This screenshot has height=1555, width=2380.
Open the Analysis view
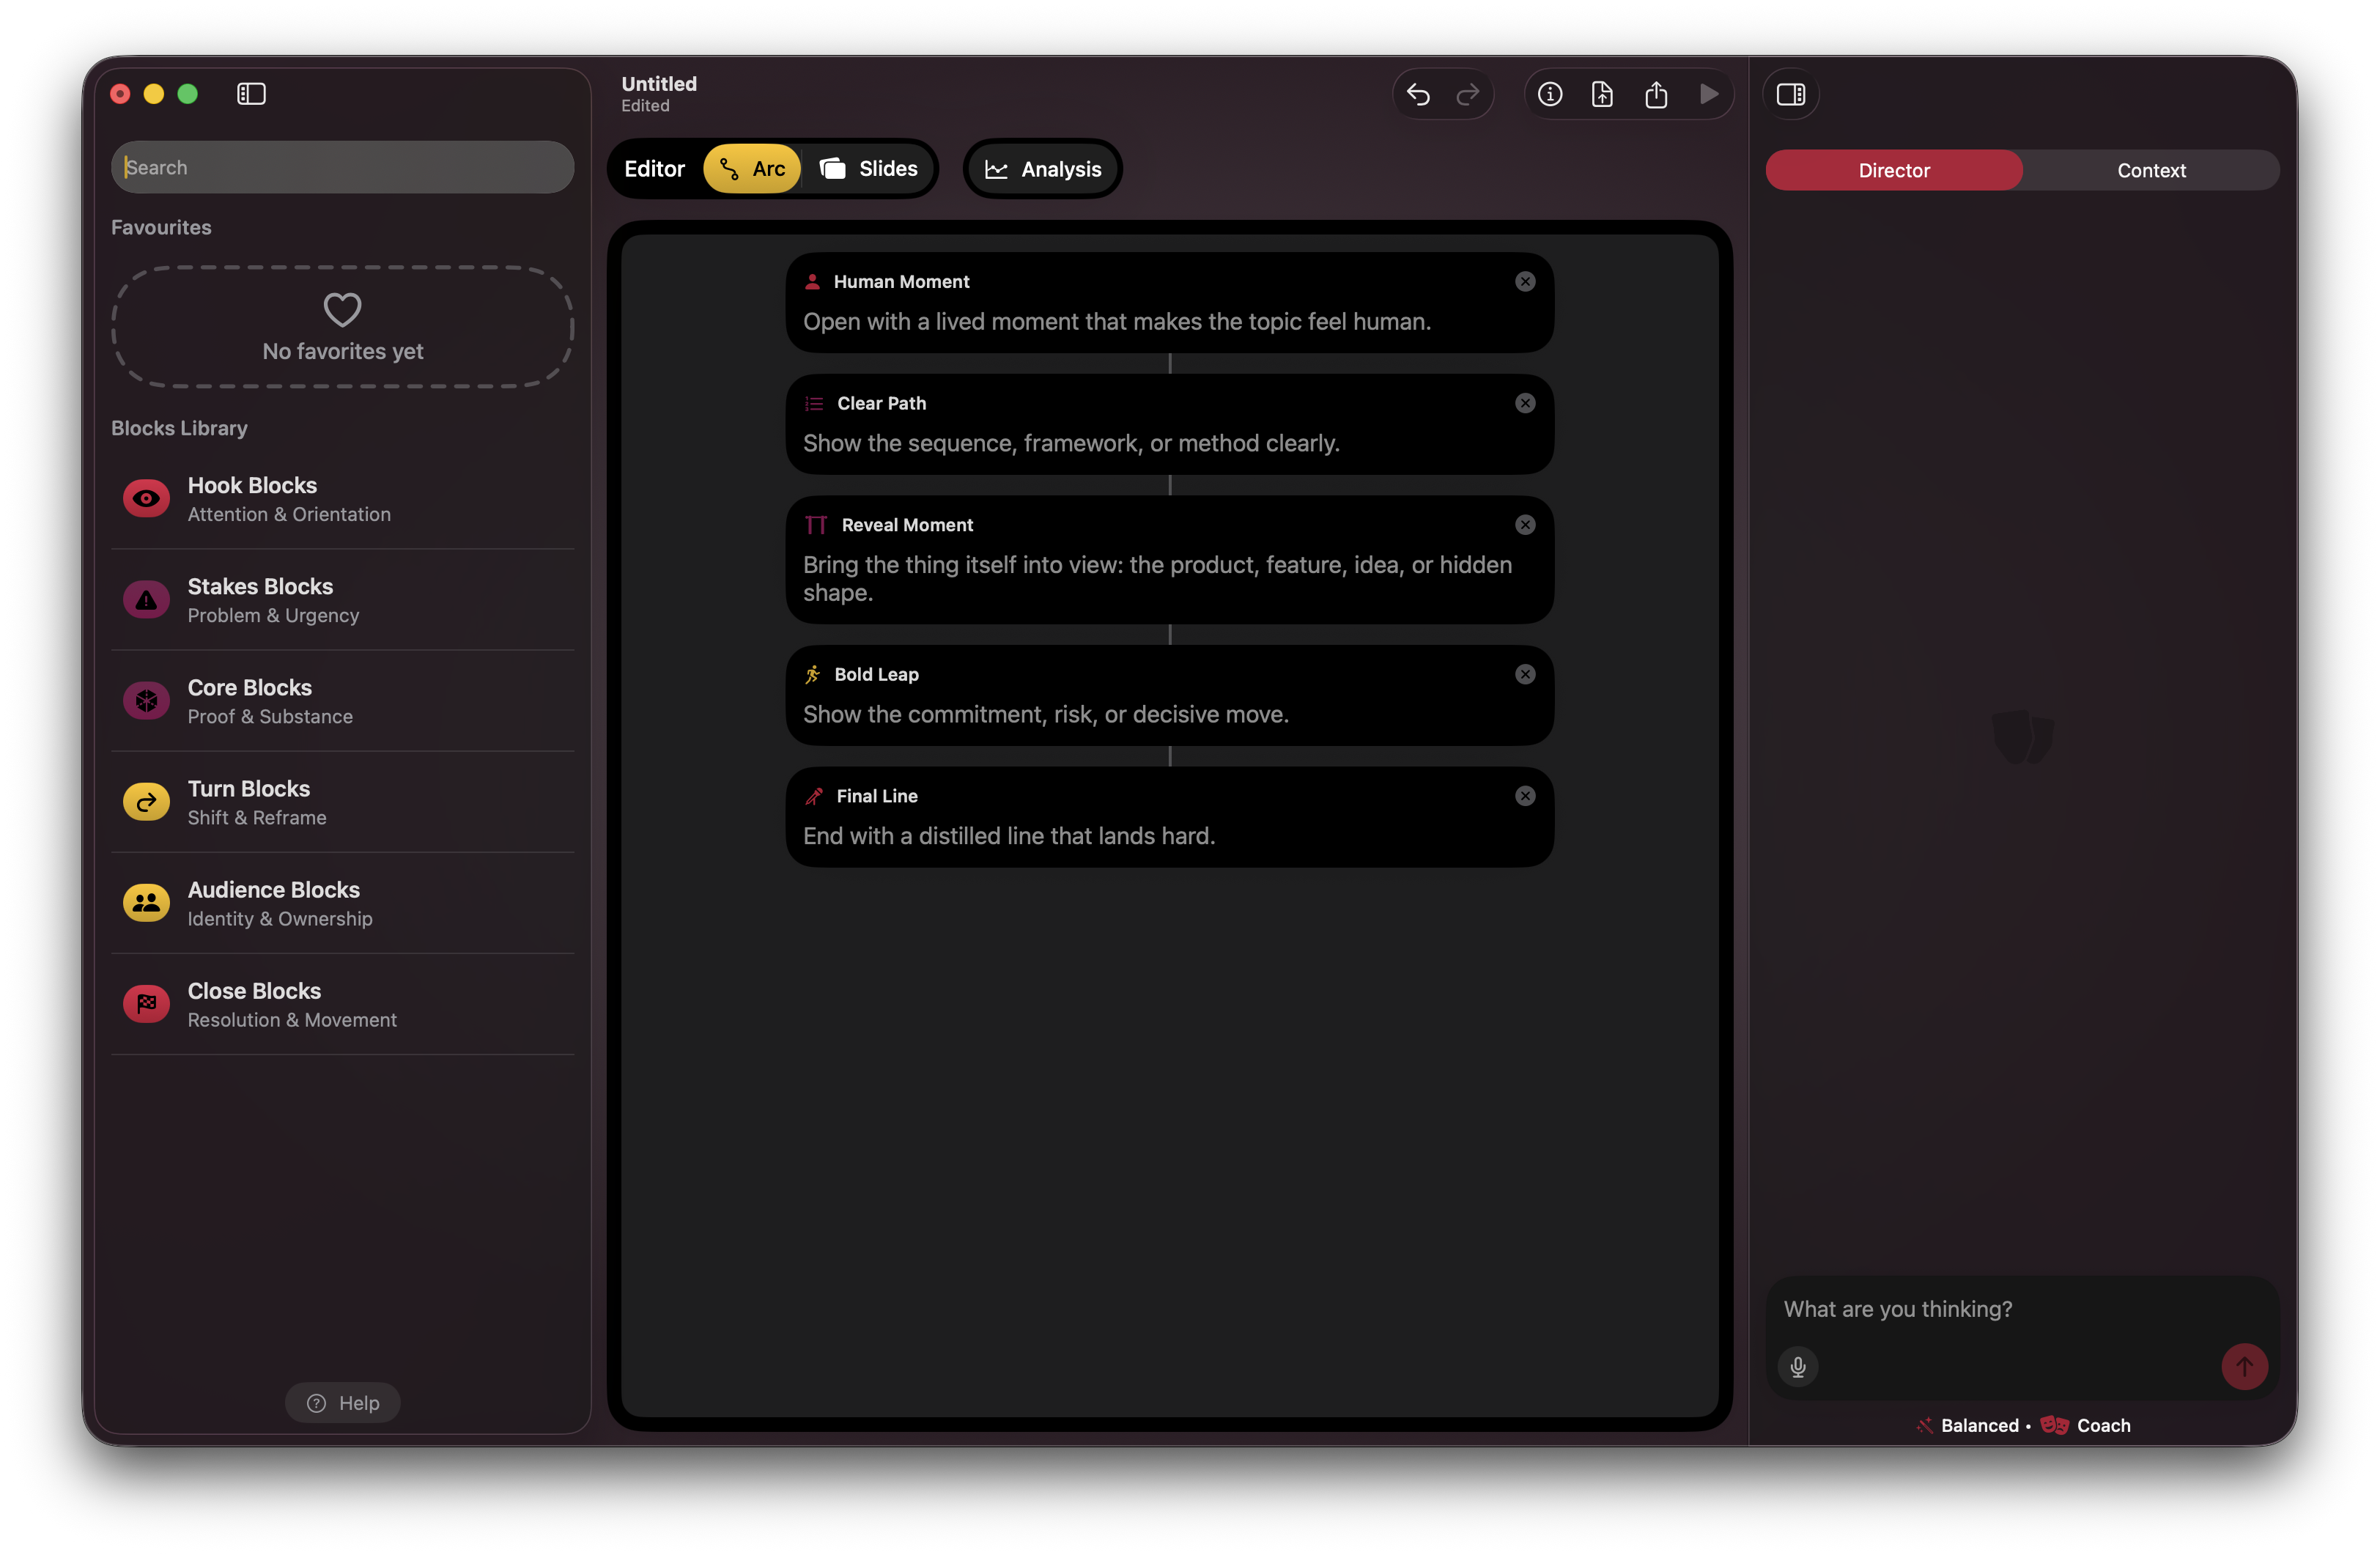[x=1042, y=169]
